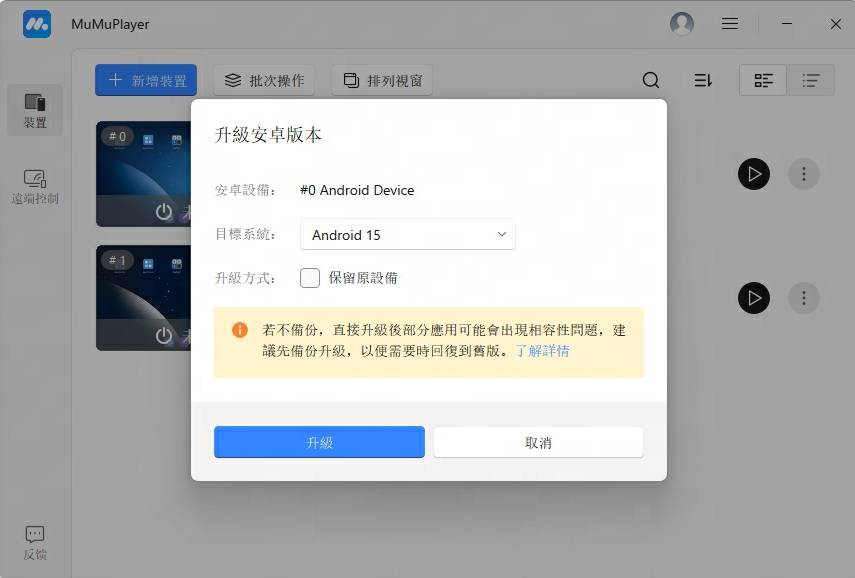Open the user account avatar
The width and height of the screenshot is (855, 578).
pyautogui.click(x=682, y=23)
